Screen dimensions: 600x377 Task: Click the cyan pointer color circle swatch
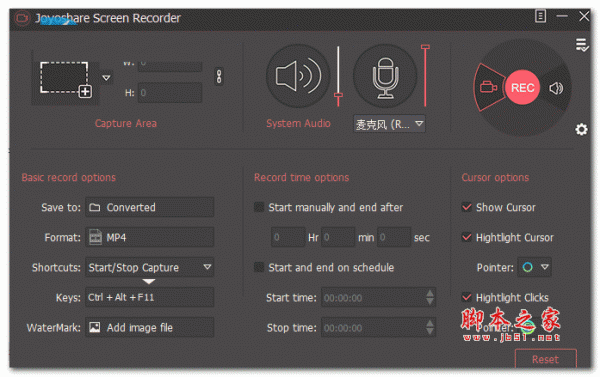527,267
